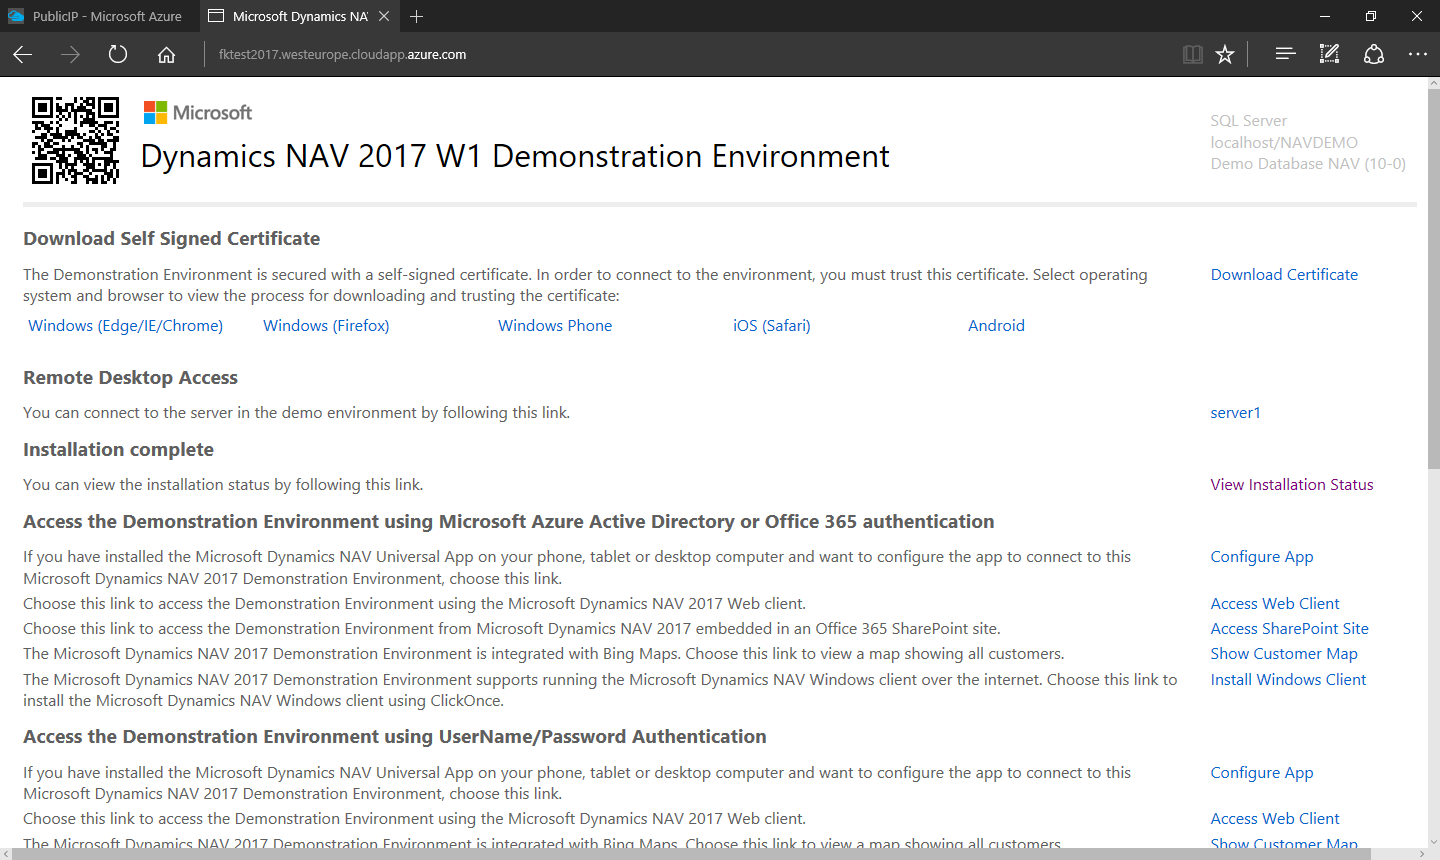The image size is (1440, 860).
Task: Make a Web Note pen icon
Action: click(1329, 54)
